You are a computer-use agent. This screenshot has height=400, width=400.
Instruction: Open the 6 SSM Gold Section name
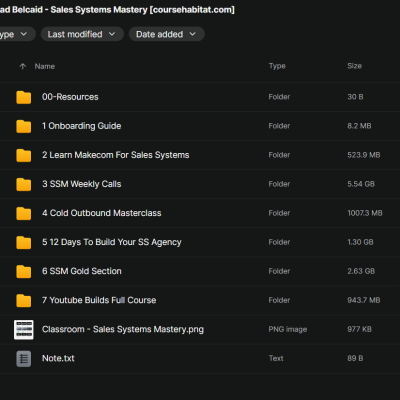coord(82,271)
